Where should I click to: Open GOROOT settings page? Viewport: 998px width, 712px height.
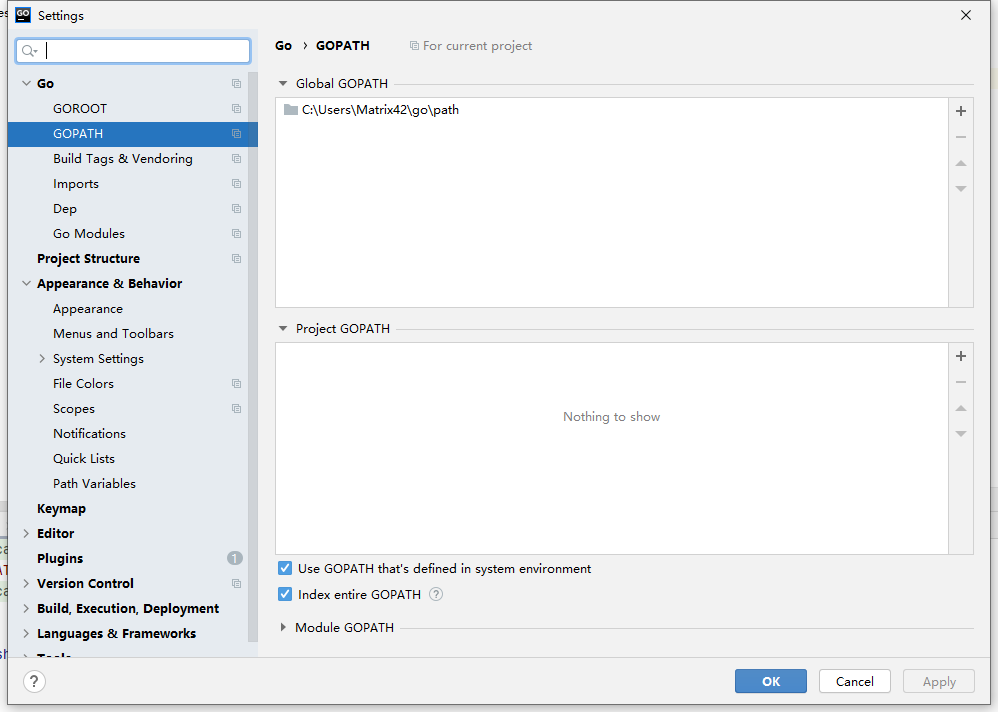point(80,109)
